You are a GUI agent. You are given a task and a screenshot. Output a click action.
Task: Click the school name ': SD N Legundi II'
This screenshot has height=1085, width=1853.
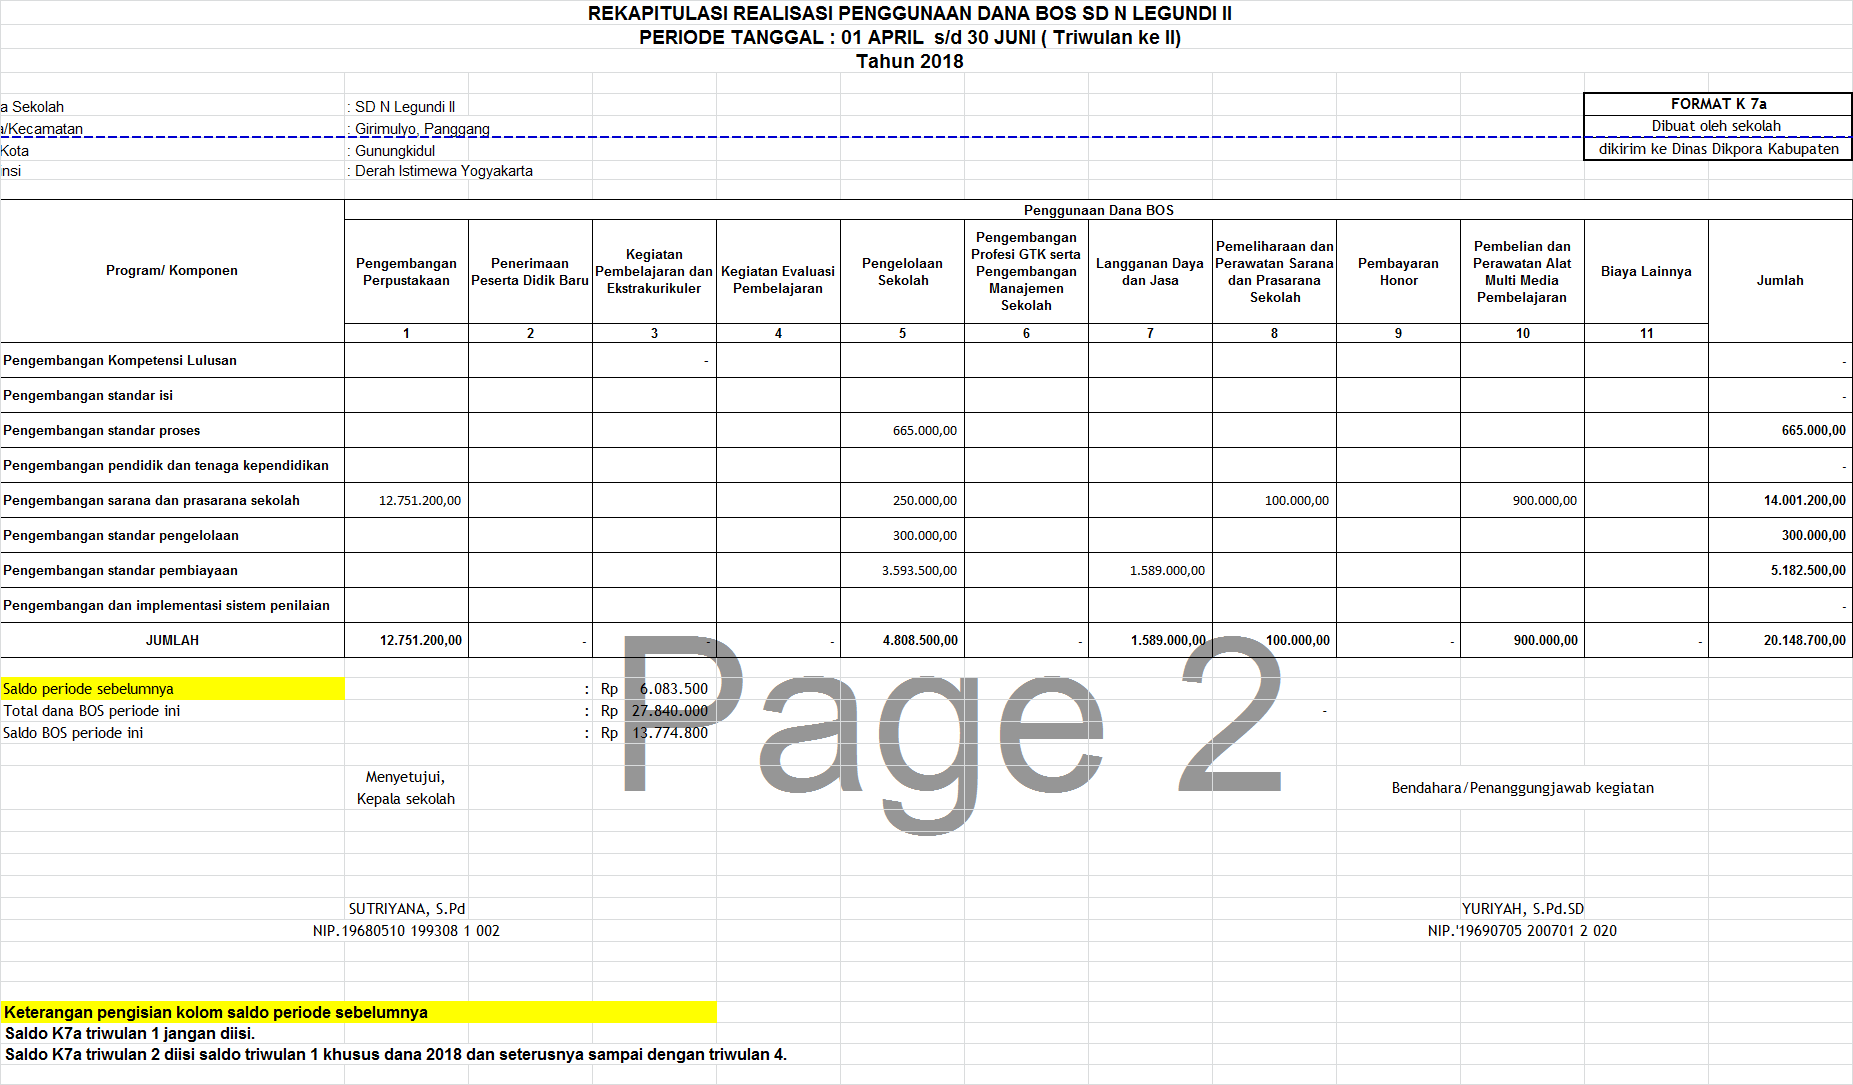click(401, 107)
